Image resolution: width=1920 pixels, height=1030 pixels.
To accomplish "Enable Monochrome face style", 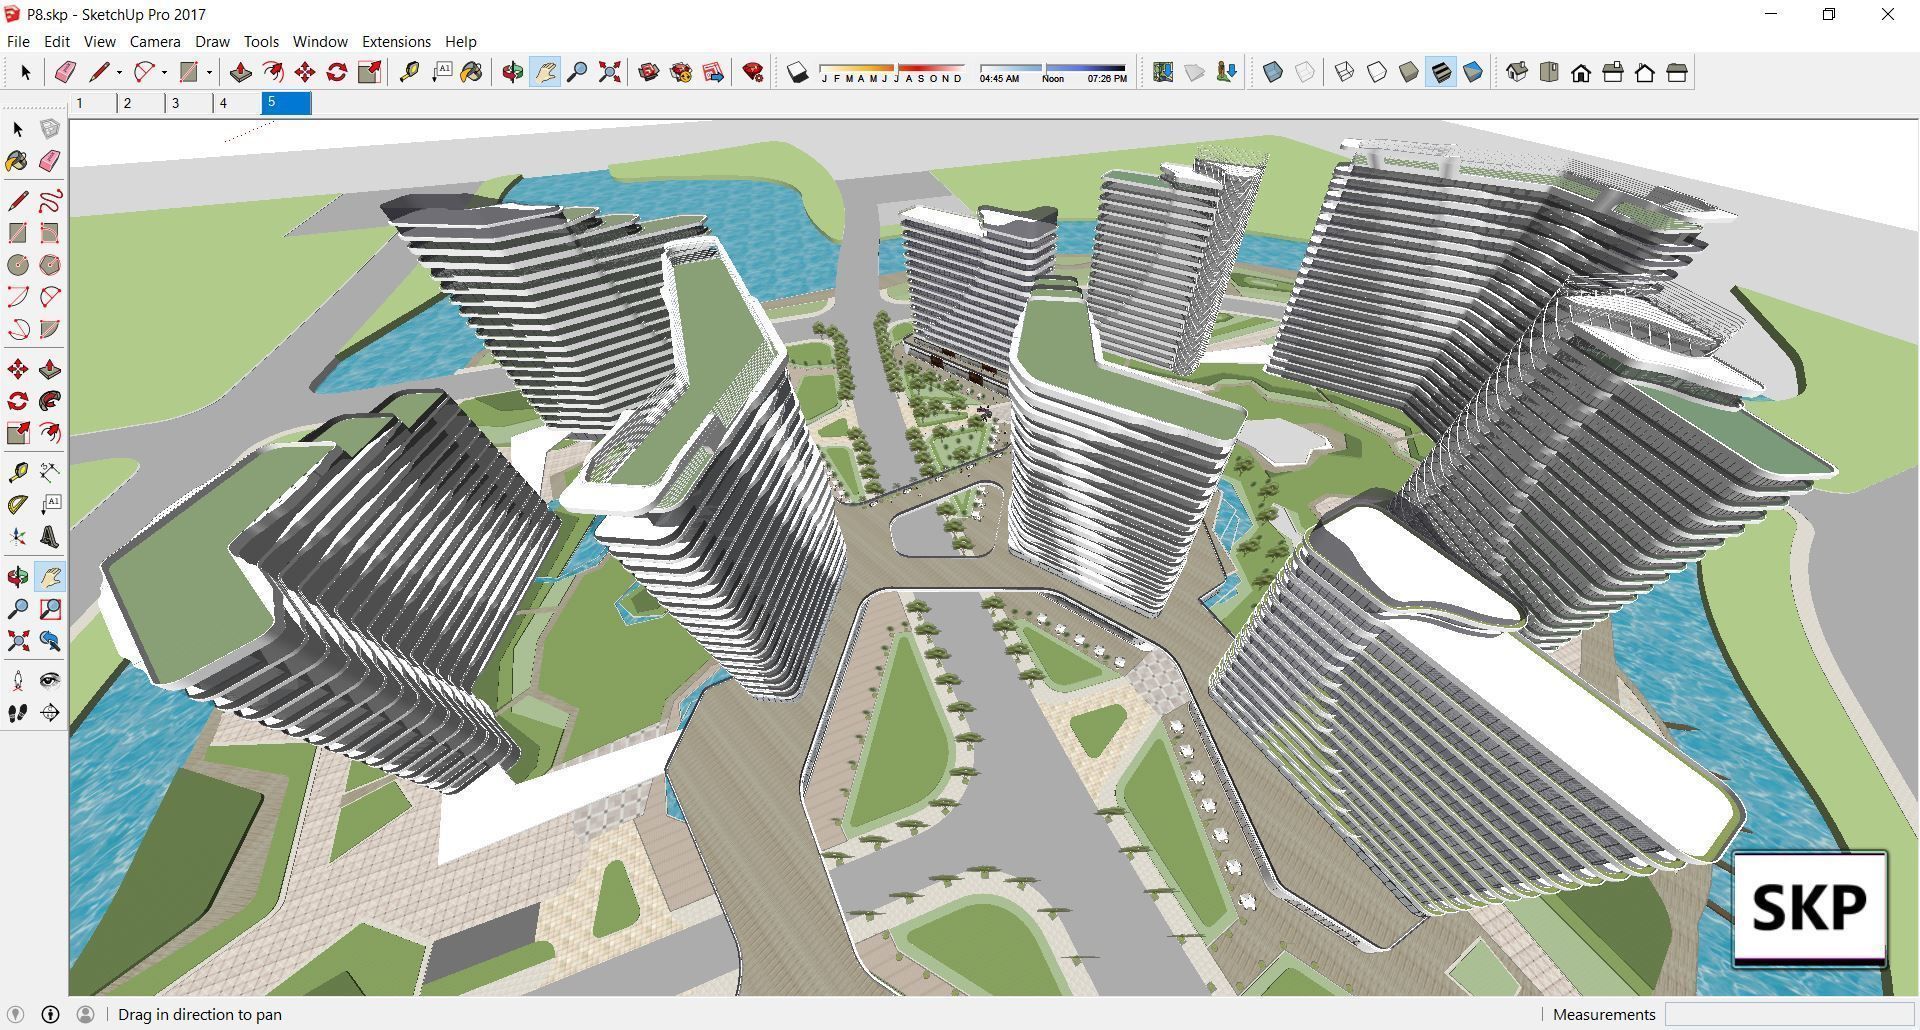I will [x=1473, y=72].
